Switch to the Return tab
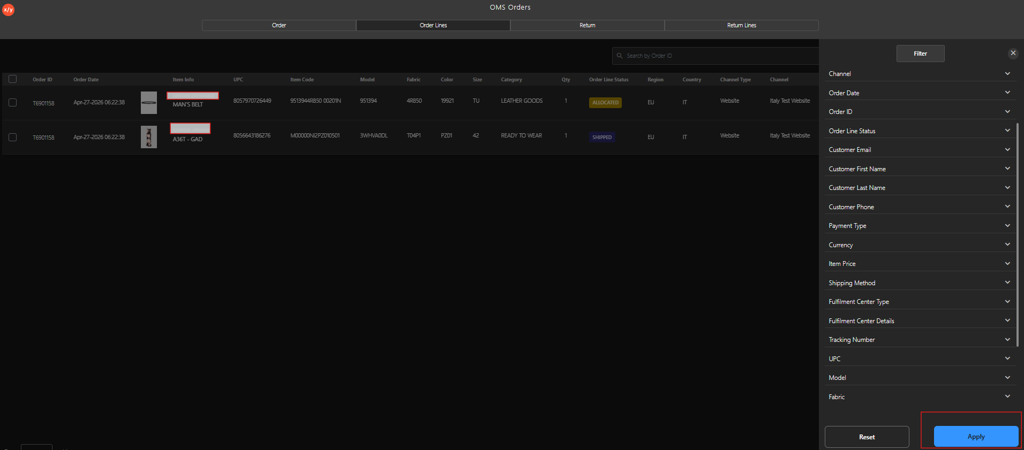1024x450 pixels. coord(587,25)
